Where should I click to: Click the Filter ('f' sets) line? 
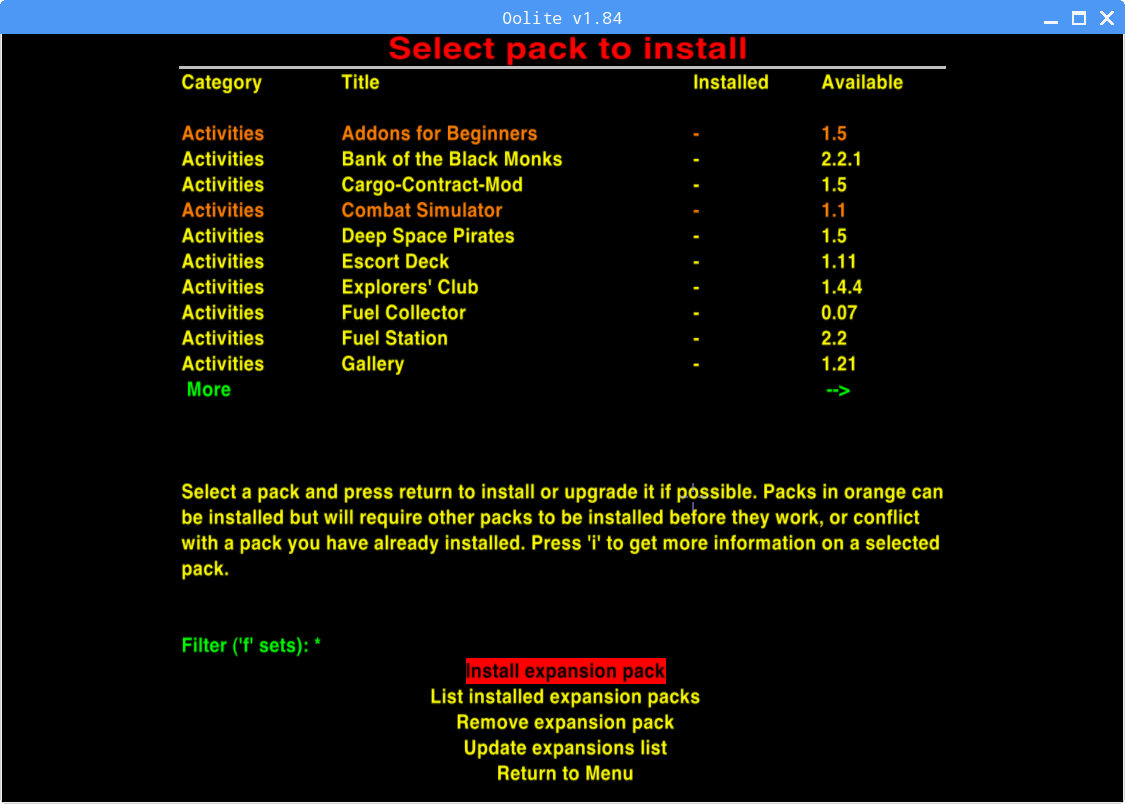click(251, 645)
